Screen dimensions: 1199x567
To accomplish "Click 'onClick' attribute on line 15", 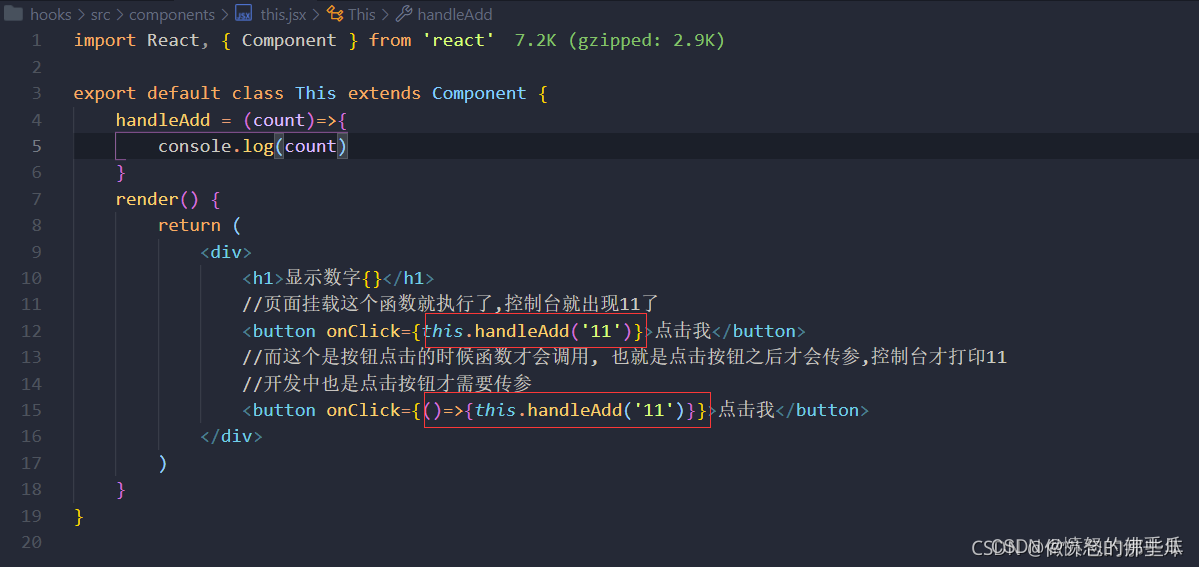I will 363,410.
